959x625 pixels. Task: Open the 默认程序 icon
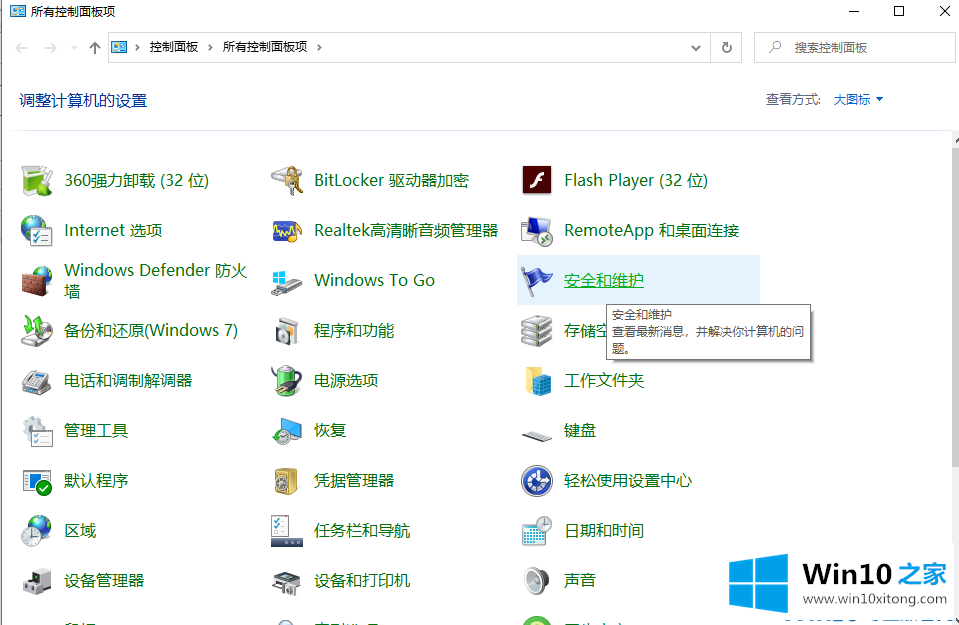click(37, 482)
